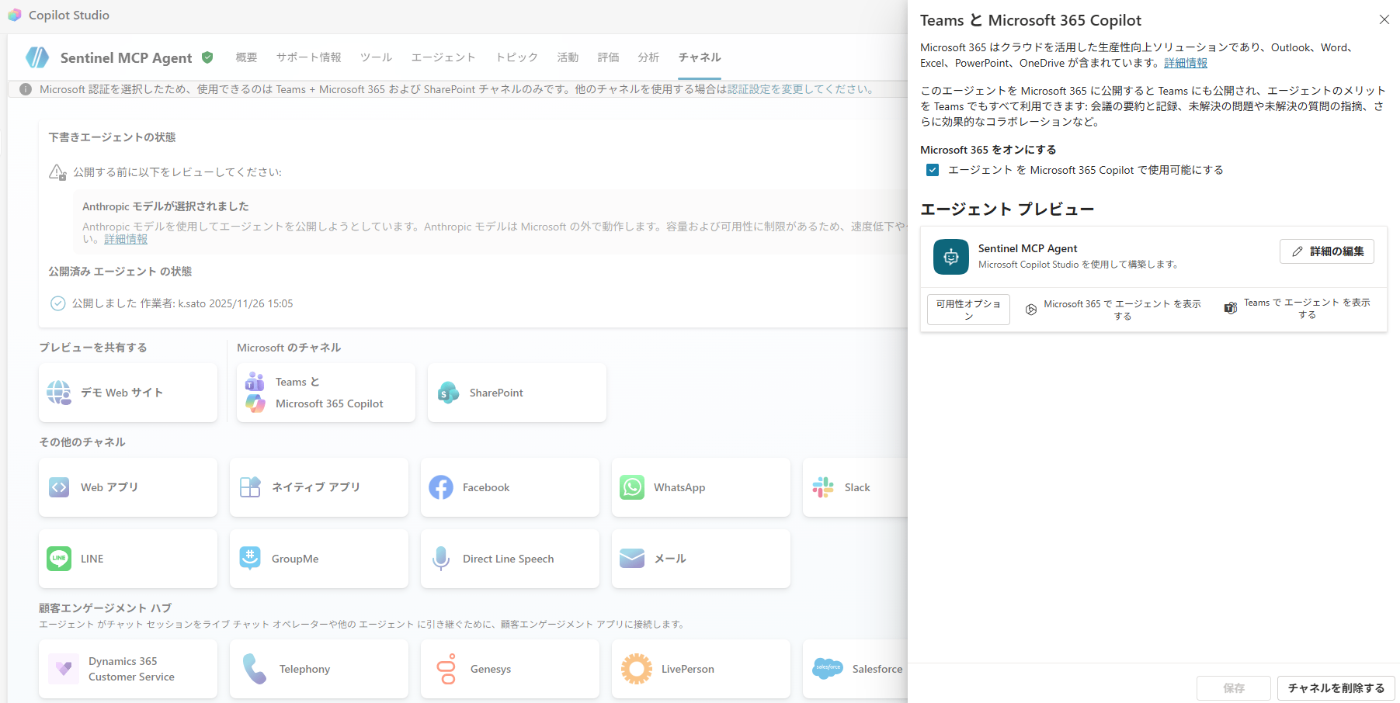This screenshot has height=703, width=1400.
Task: Open 詳細情報 link in the side panel description
Action: (1186, 62)
